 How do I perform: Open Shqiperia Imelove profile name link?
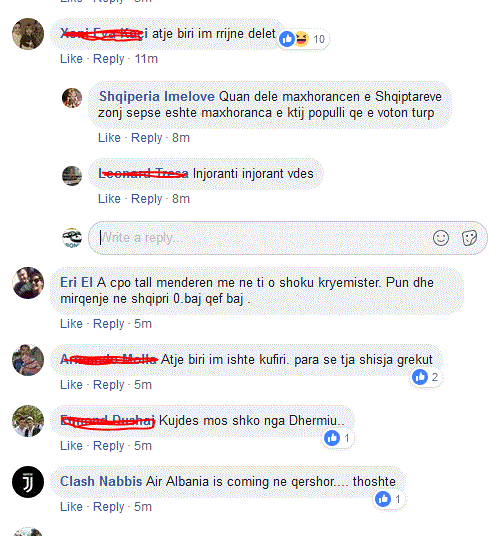157,96
